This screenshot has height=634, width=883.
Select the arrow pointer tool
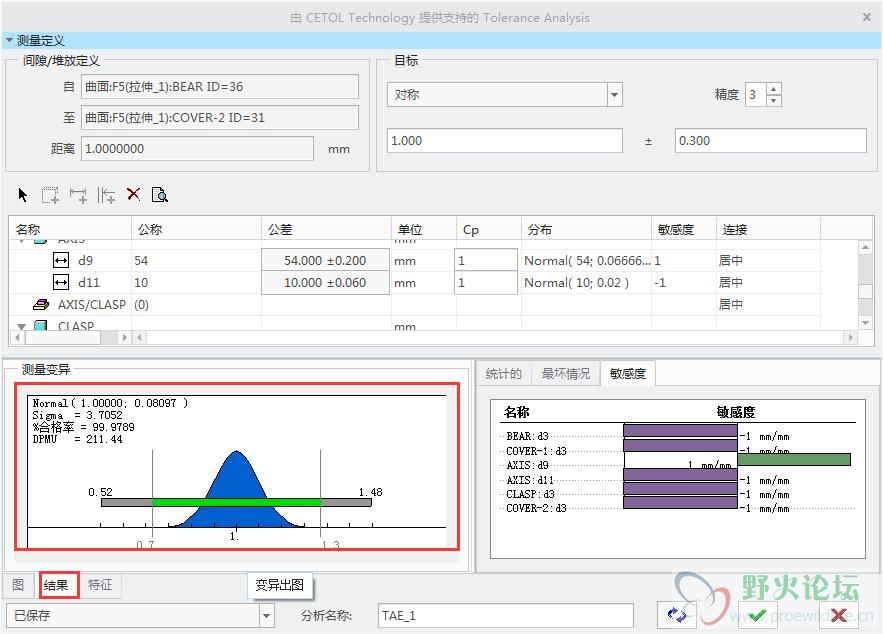[x=24, y=195]
